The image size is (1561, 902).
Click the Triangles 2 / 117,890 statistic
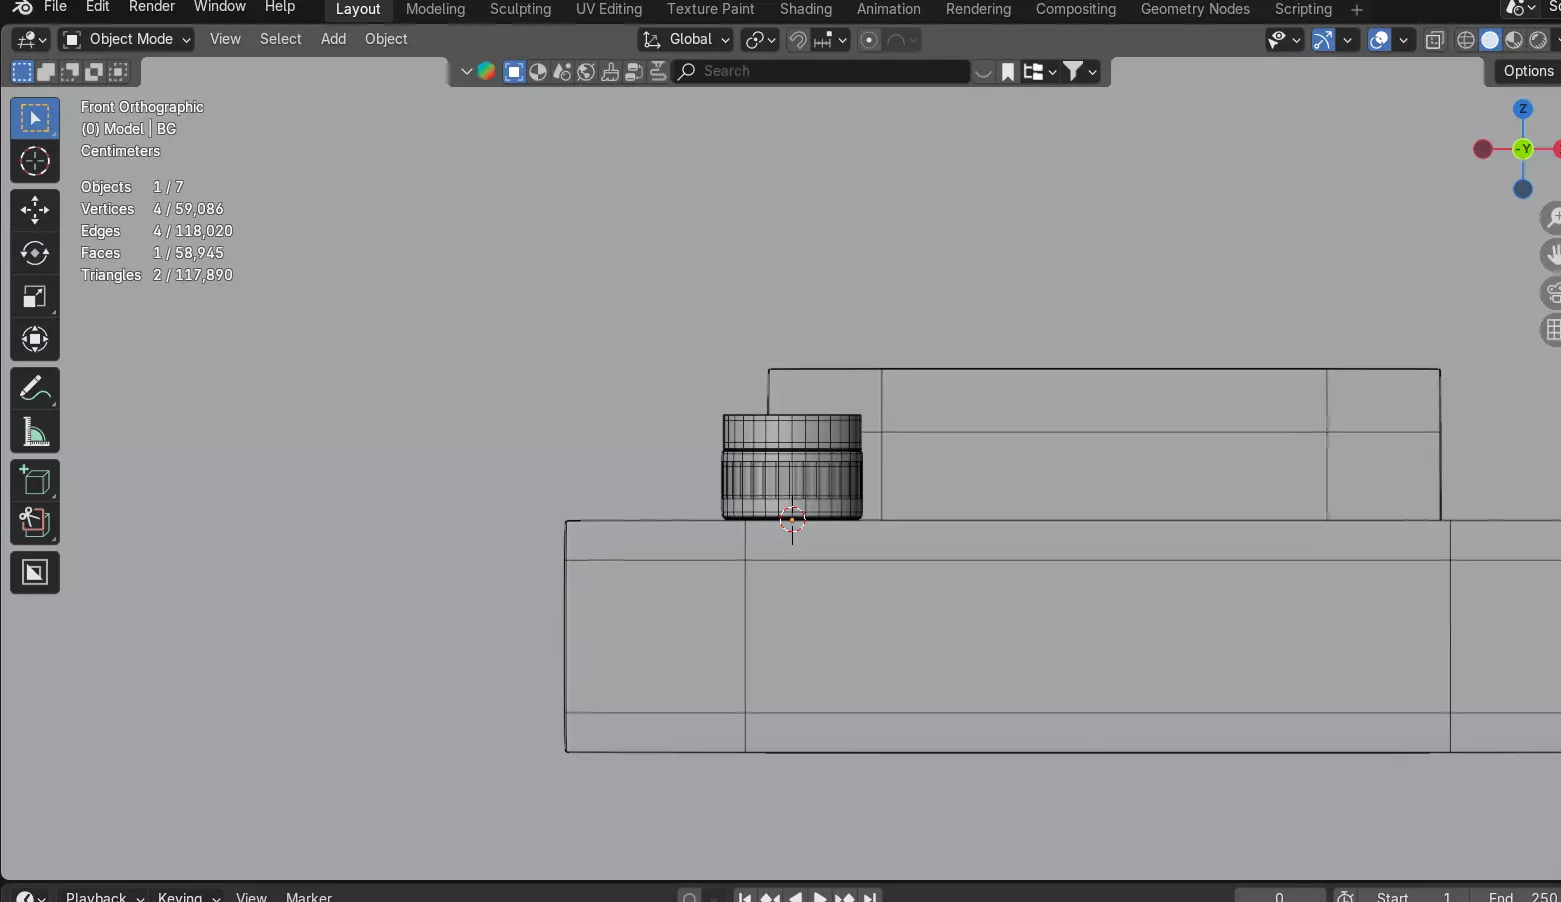[x=157, y=275]
